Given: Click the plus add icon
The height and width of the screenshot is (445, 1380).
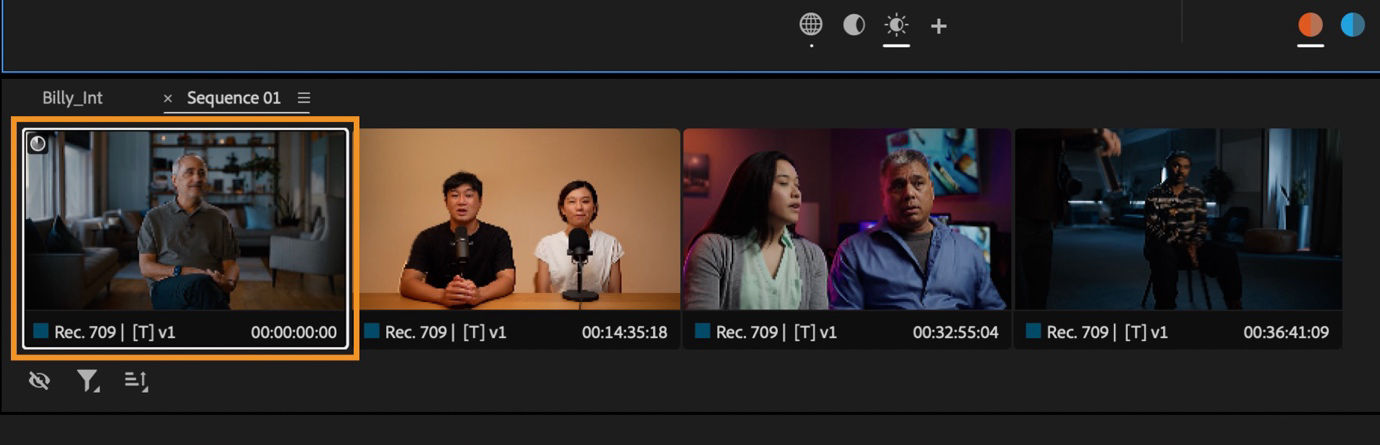Looking at the screenshot, I should (x=938, y=26).
